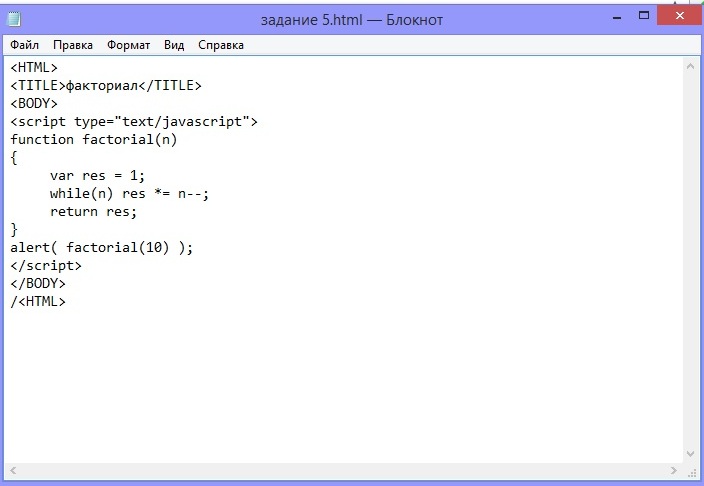Open the Вид menu
The width and height of the screenshot is (704, 486).
(x=174, y=45)
